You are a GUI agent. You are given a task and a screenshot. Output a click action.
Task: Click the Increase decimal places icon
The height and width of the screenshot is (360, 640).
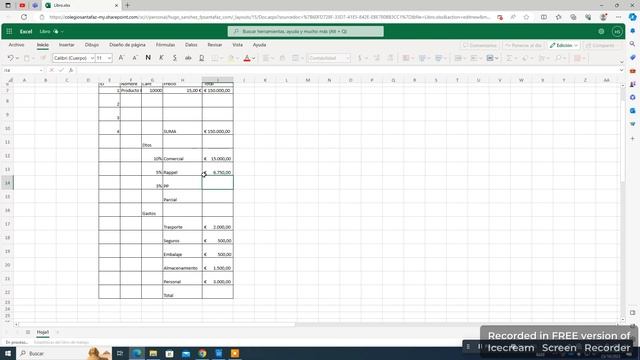pos(376,58)
